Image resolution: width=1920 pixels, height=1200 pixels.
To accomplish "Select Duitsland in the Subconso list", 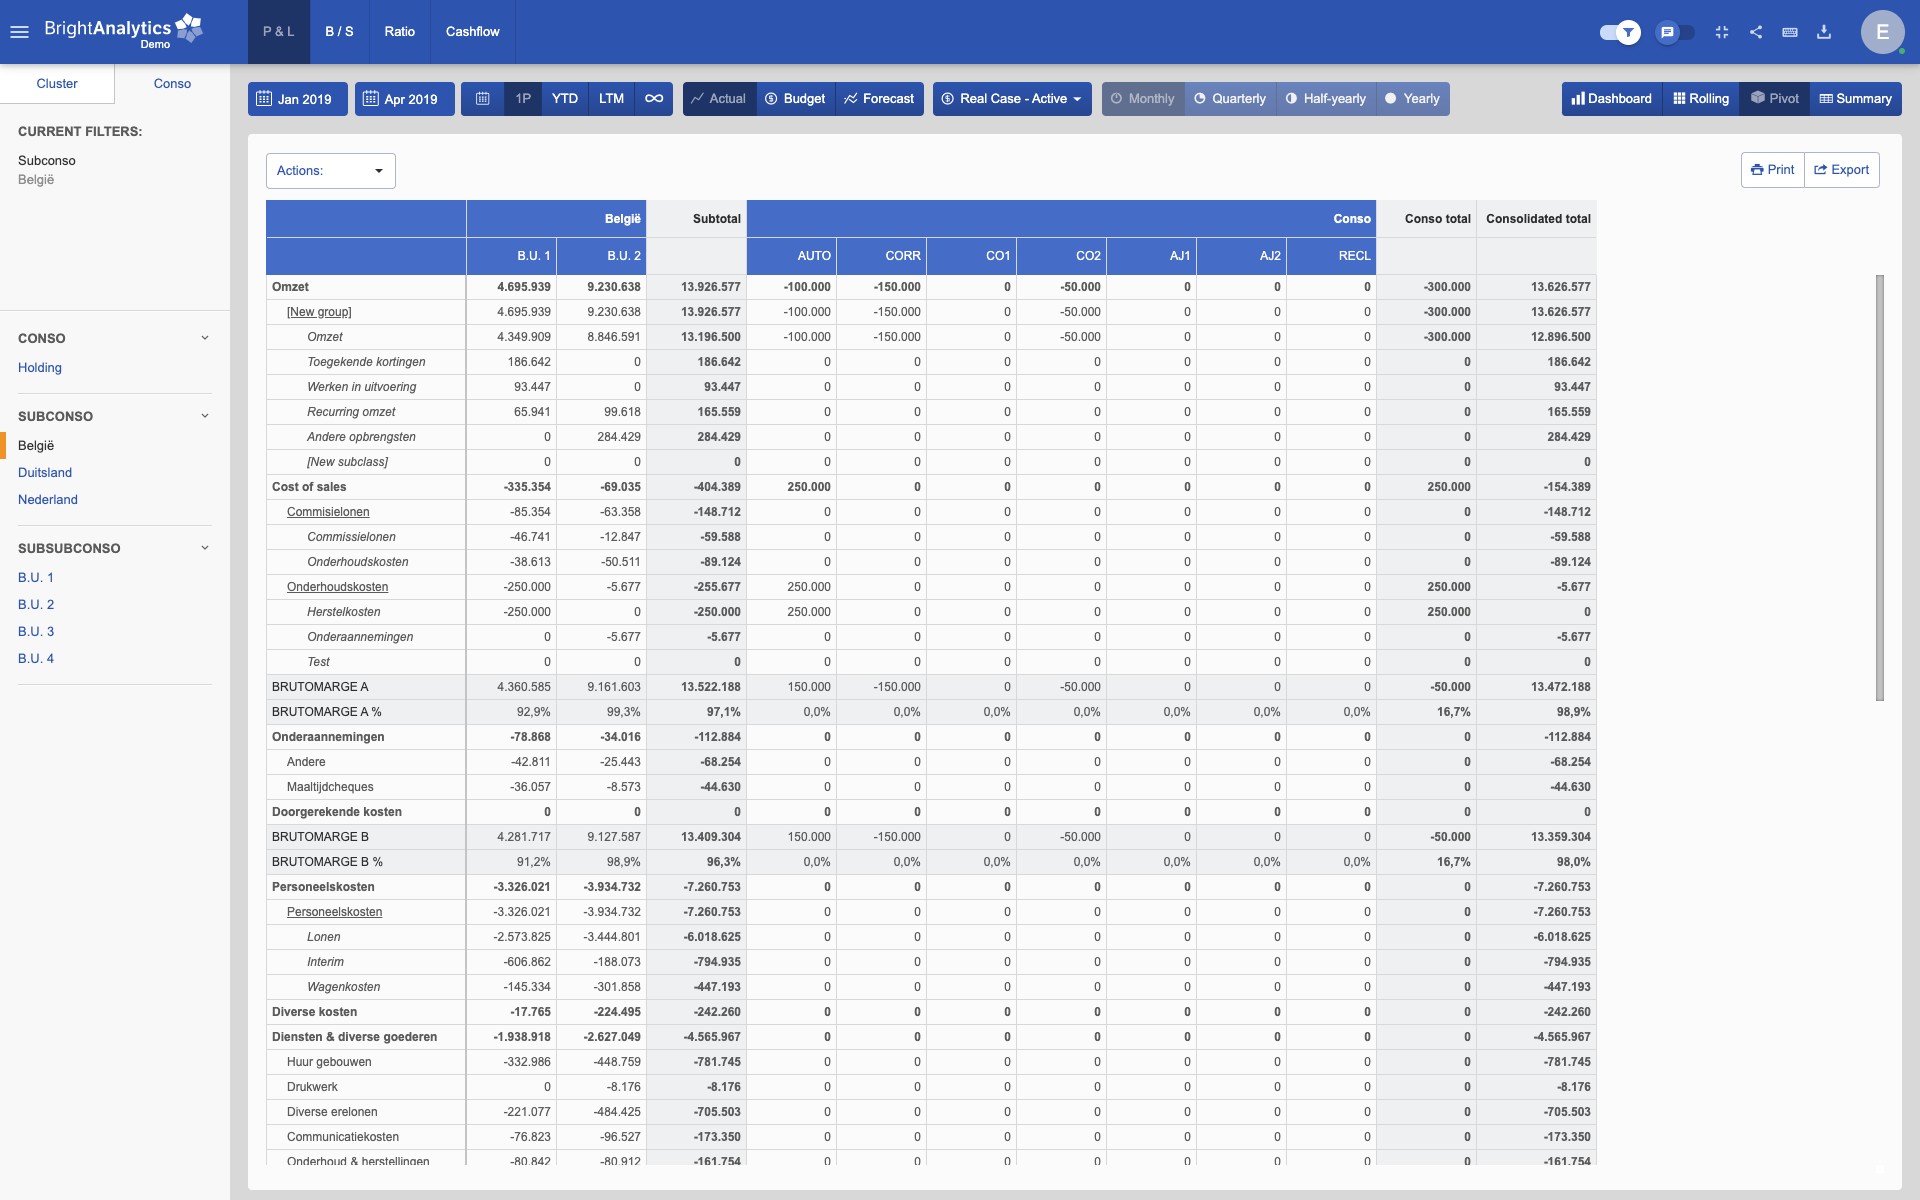I will (x=45, y=472).
